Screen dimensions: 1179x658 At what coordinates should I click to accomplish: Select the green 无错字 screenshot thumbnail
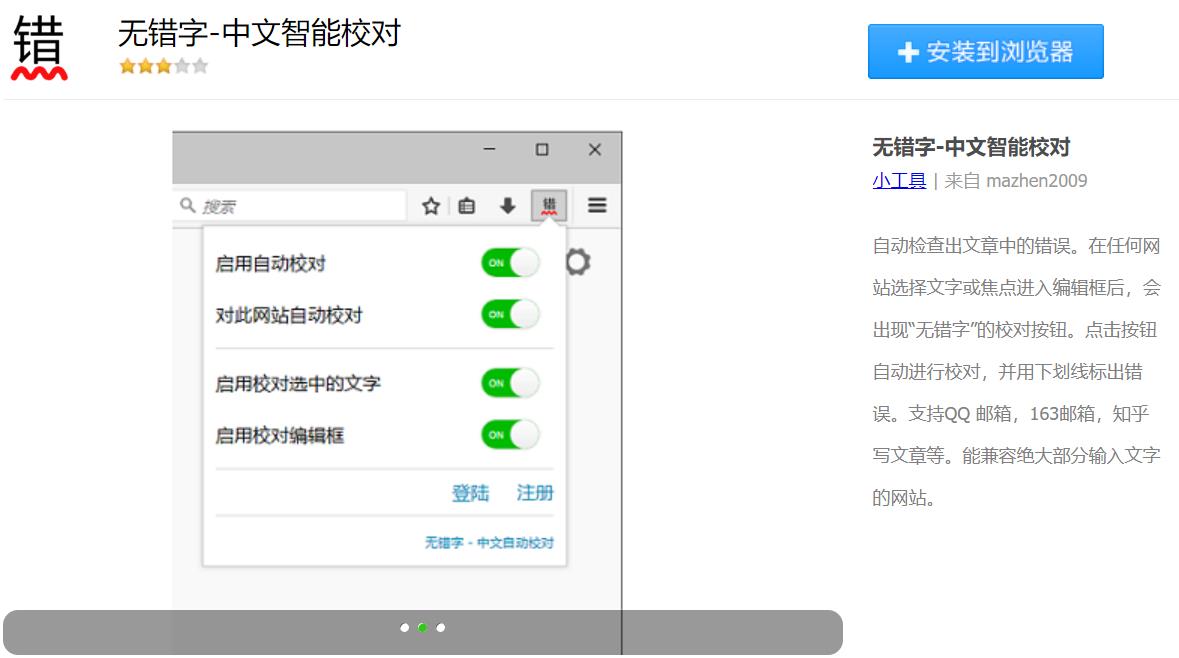(x=423, y=627)
